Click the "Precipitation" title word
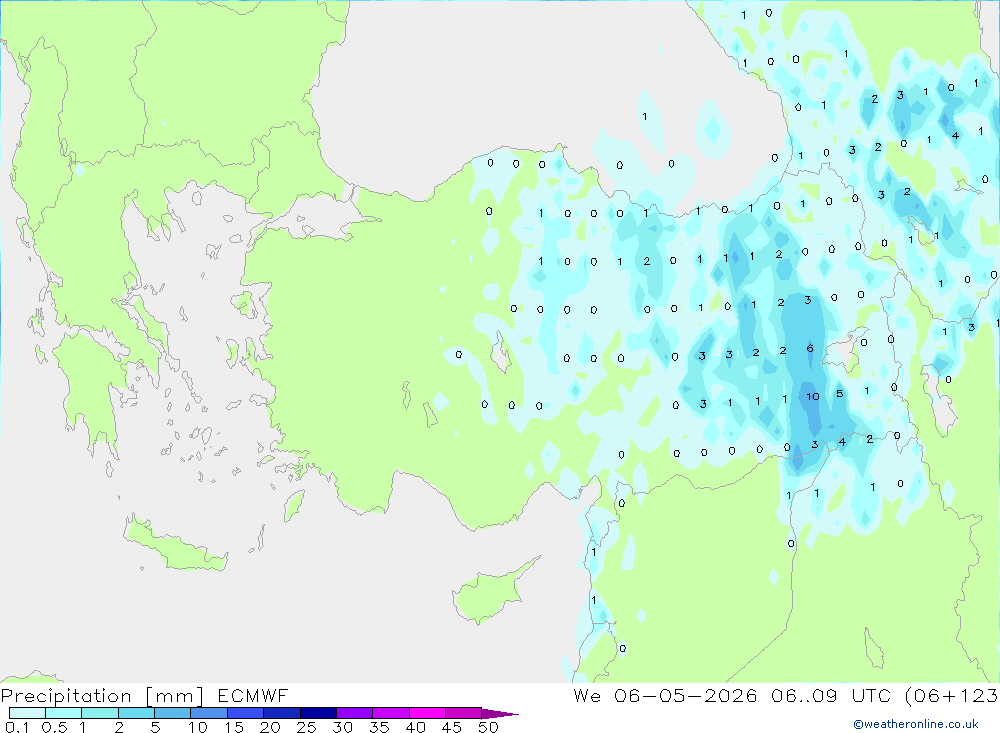 tap(66, 696)
